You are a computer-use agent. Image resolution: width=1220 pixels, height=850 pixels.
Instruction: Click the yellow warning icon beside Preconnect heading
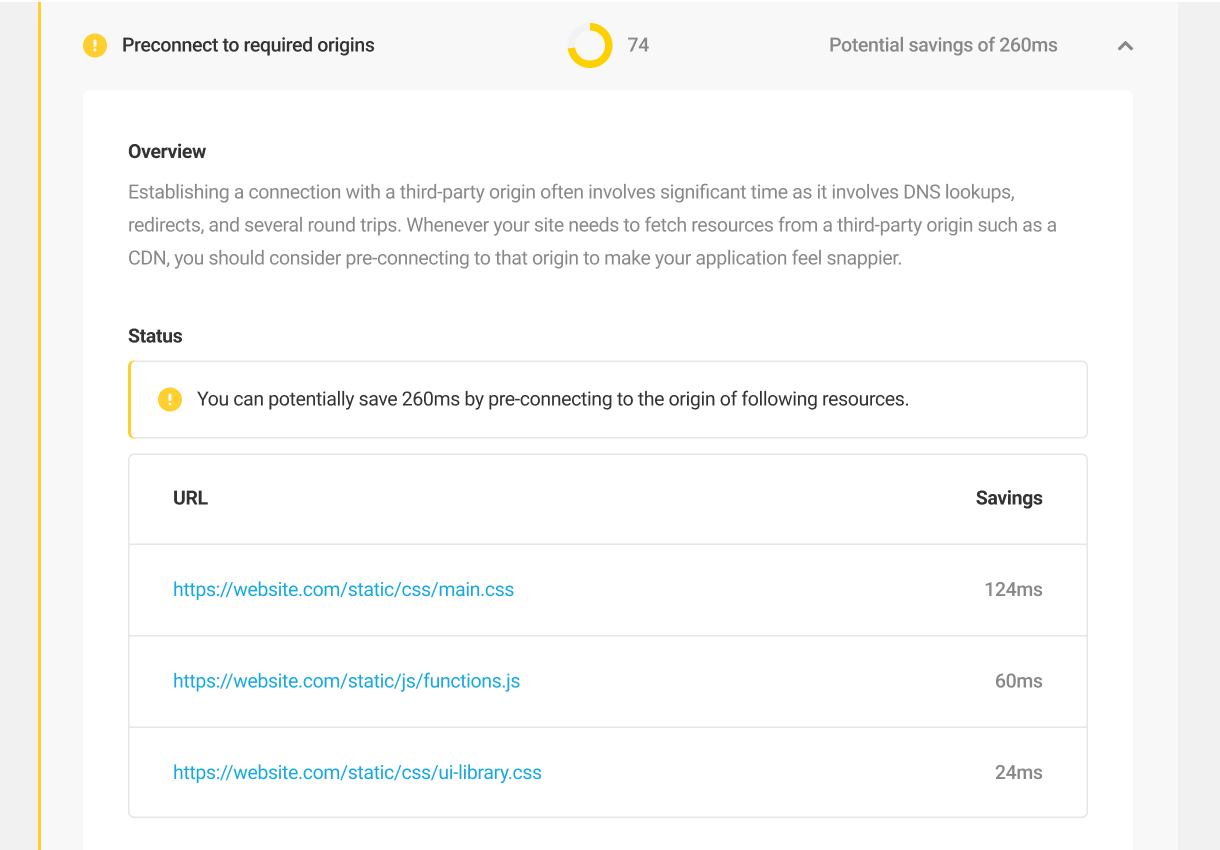(x=95, y=45)
